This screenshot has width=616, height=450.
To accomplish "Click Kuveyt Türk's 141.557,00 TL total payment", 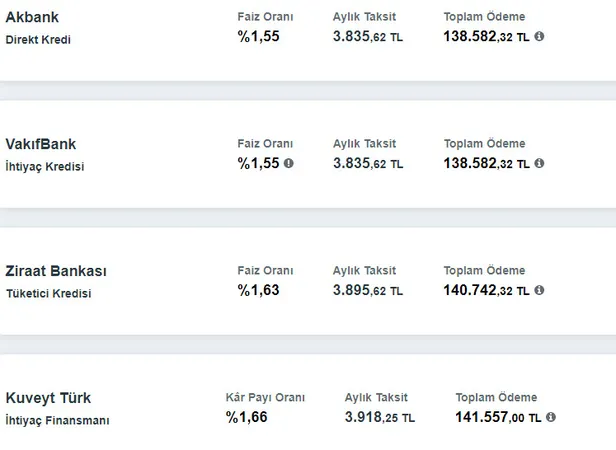I will pyautogui.click(x=499, y=417).
